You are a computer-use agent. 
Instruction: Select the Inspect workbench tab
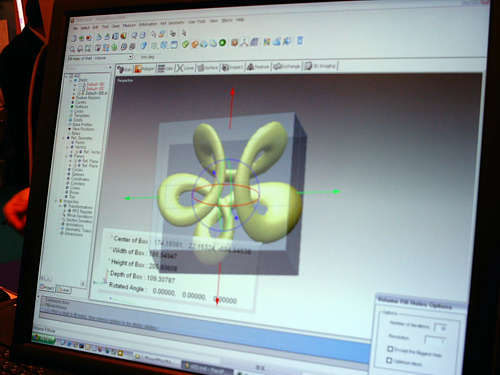click(232, 67)
